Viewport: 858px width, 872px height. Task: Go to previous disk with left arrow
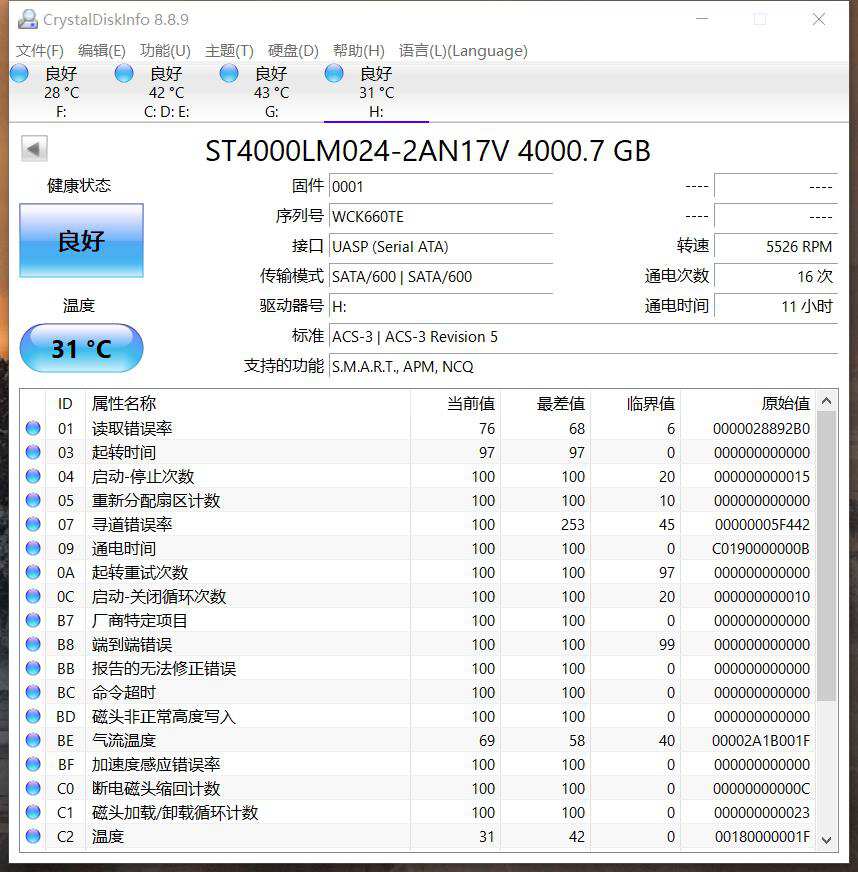click(x=34, y=148)
